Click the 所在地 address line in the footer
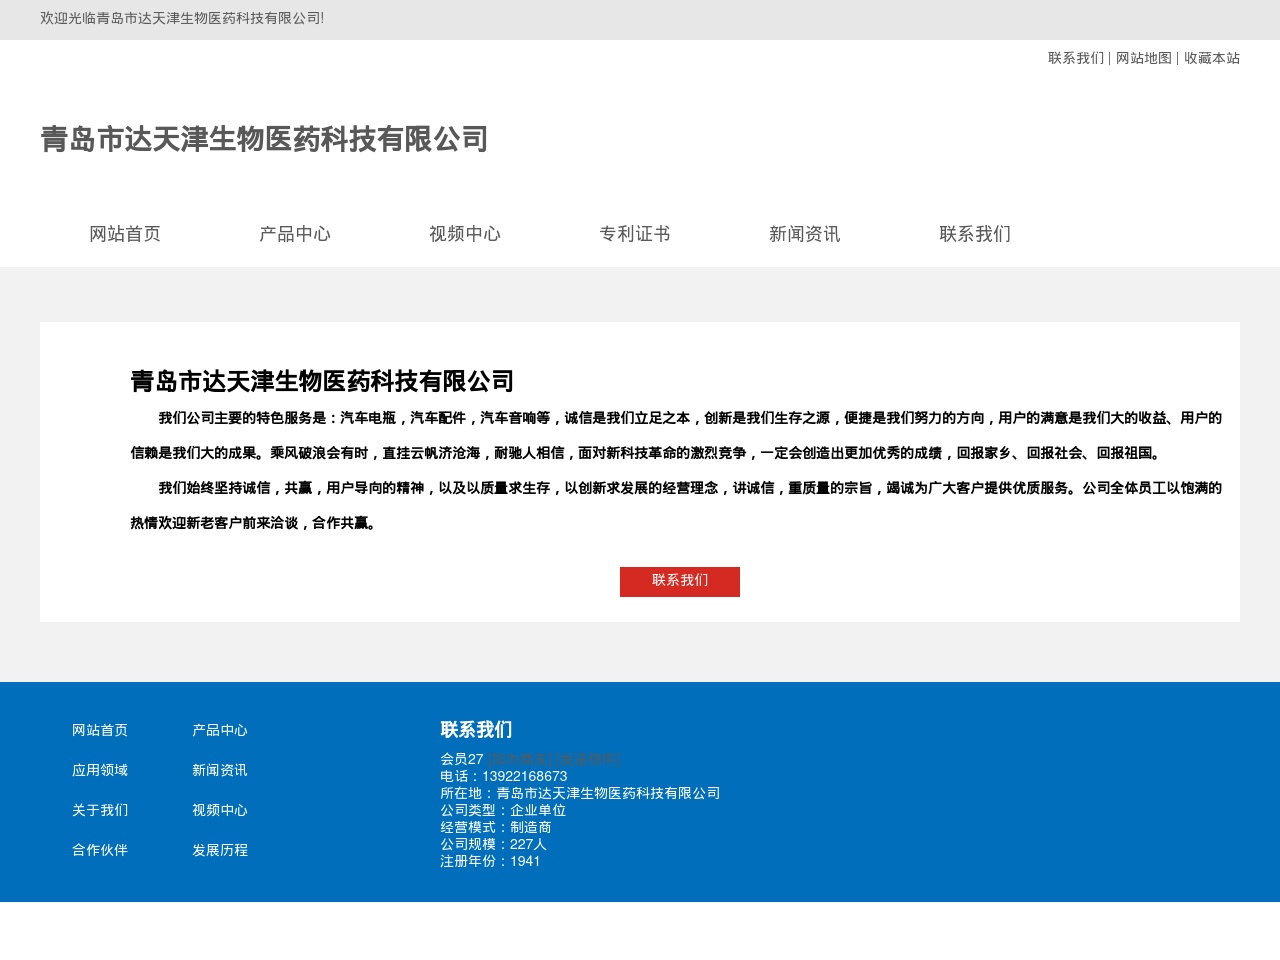The image size is (1280, 960). (580, 793)
